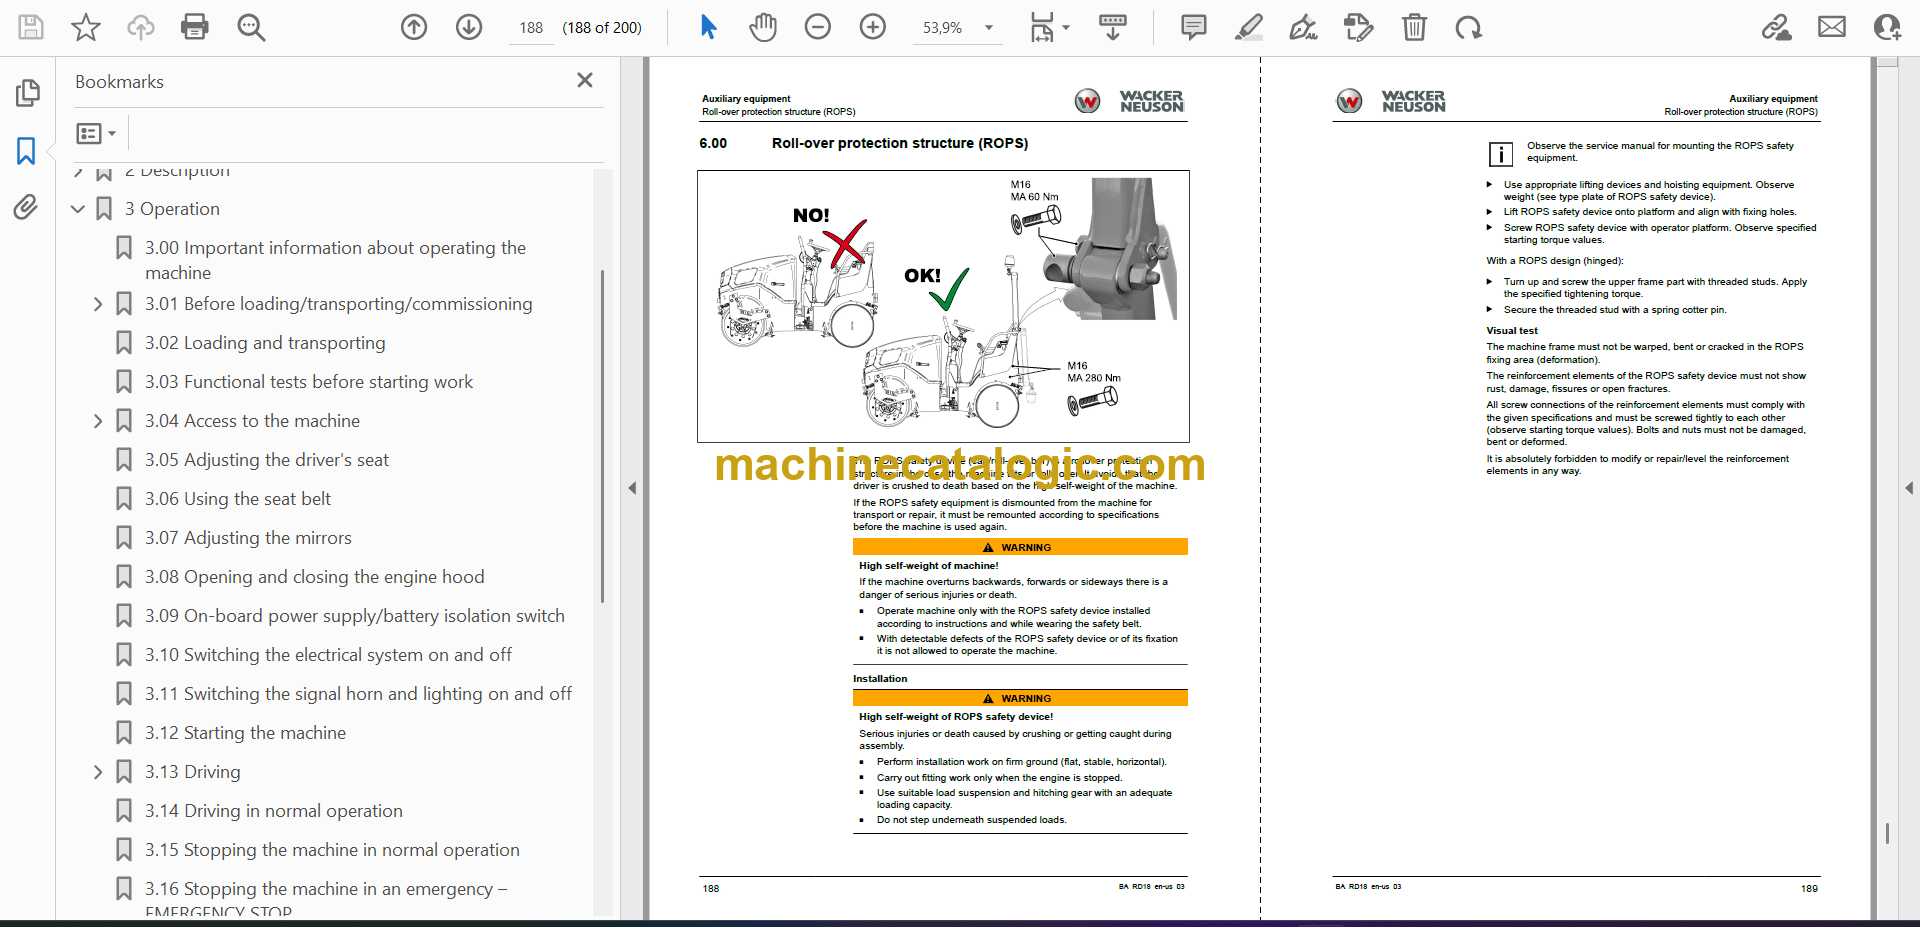1920x927 pixels.
Task: Select bookmark 3.12 Starting the machine
Action: 245,733
